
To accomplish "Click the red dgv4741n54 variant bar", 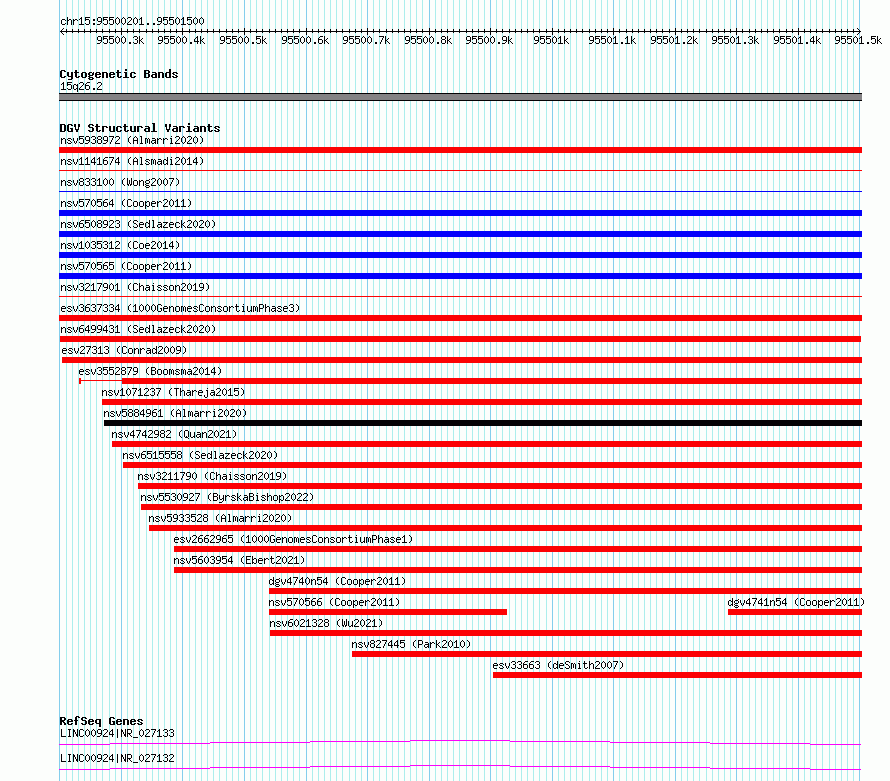I will (x=795, y=612).
